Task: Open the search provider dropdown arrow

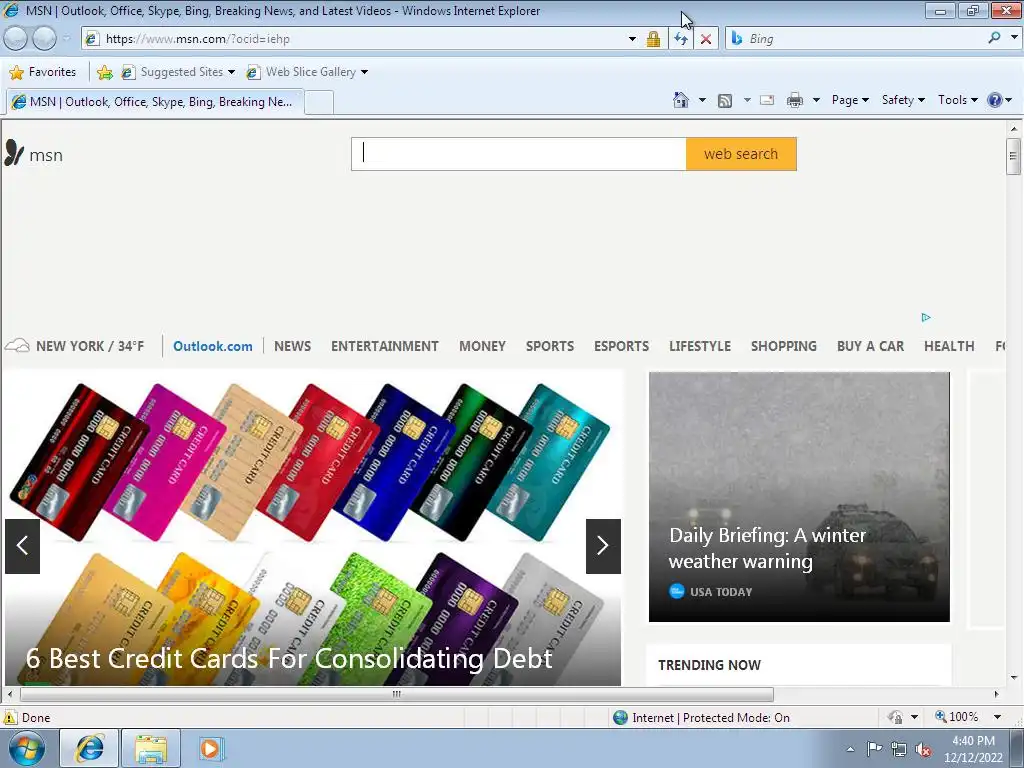Action: 1014,38
